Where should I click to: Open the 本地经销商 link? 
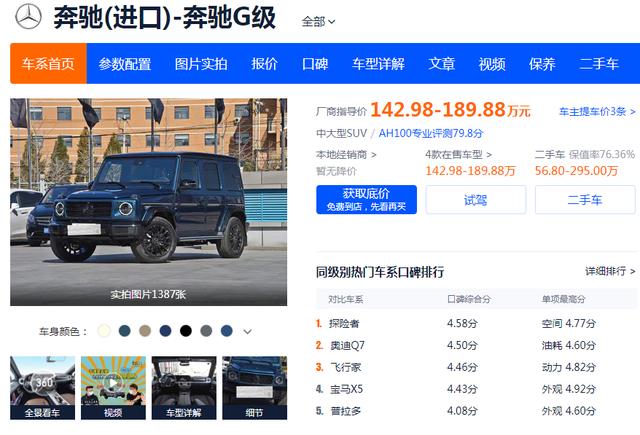(x=346, y=155)
